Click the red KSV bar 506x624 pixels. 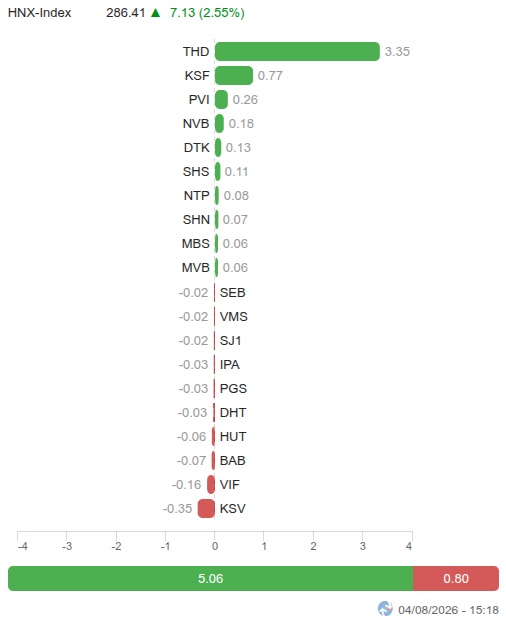[206, 508]
